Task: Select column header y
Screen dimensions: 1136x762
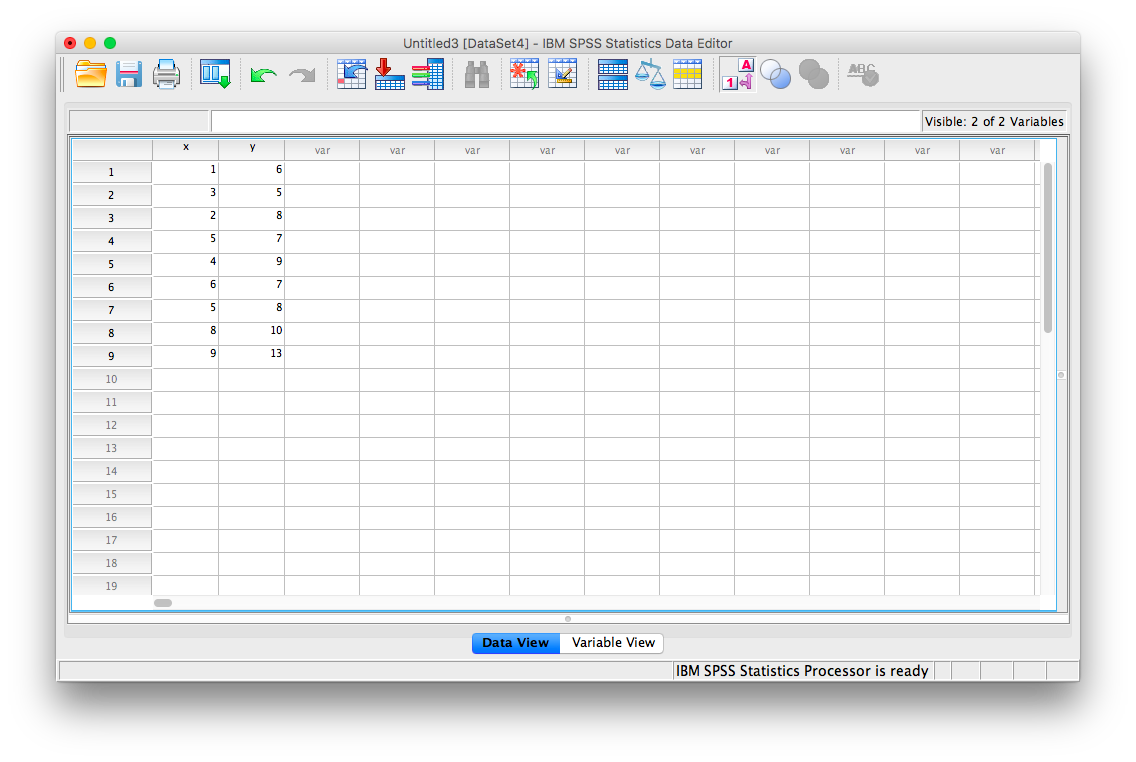Action: coord(251,149)
